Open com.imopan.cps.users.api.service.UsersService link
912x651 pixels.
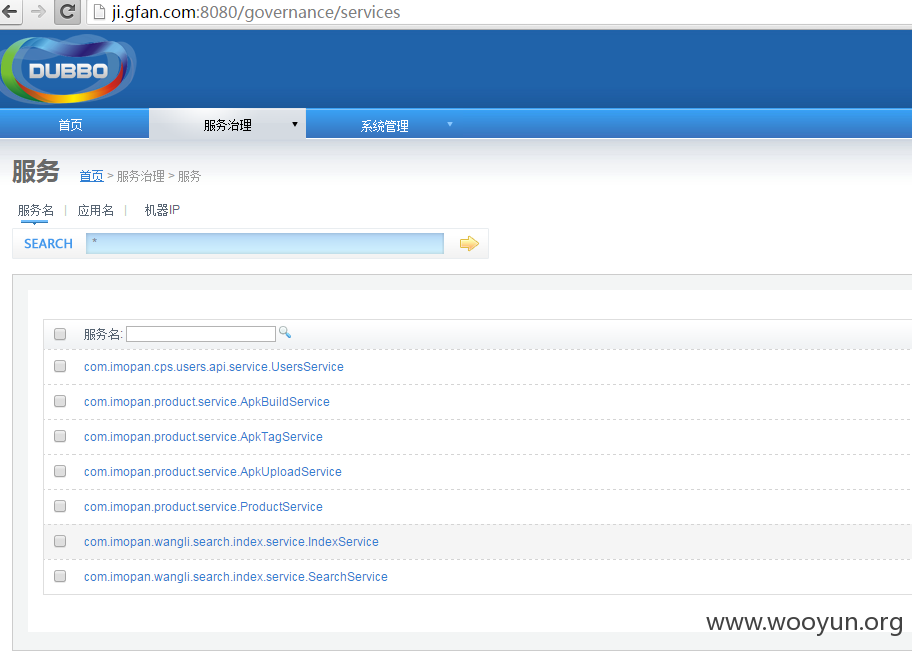click(x=213, y=367)
